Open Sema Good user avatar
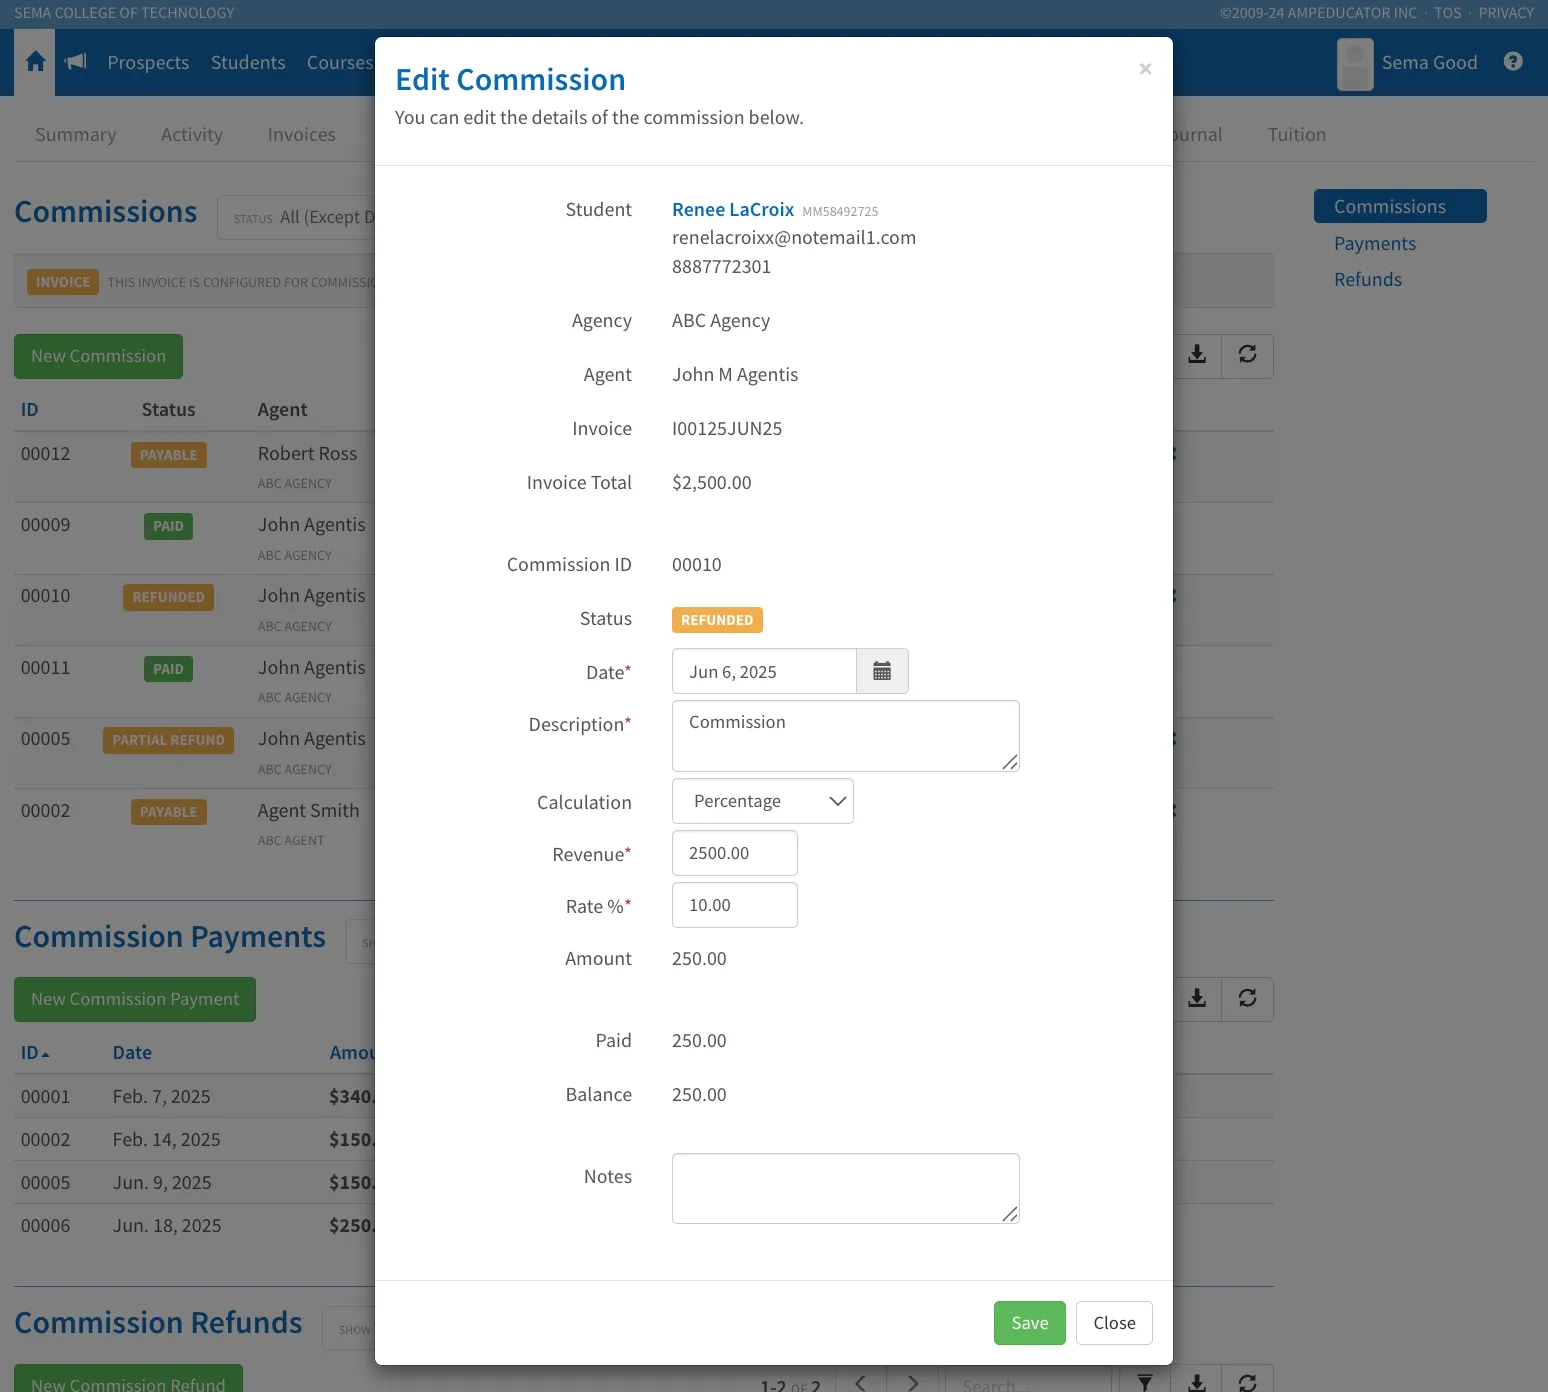This screenshot has width=1548, height=1392. tap(1355, 64)
